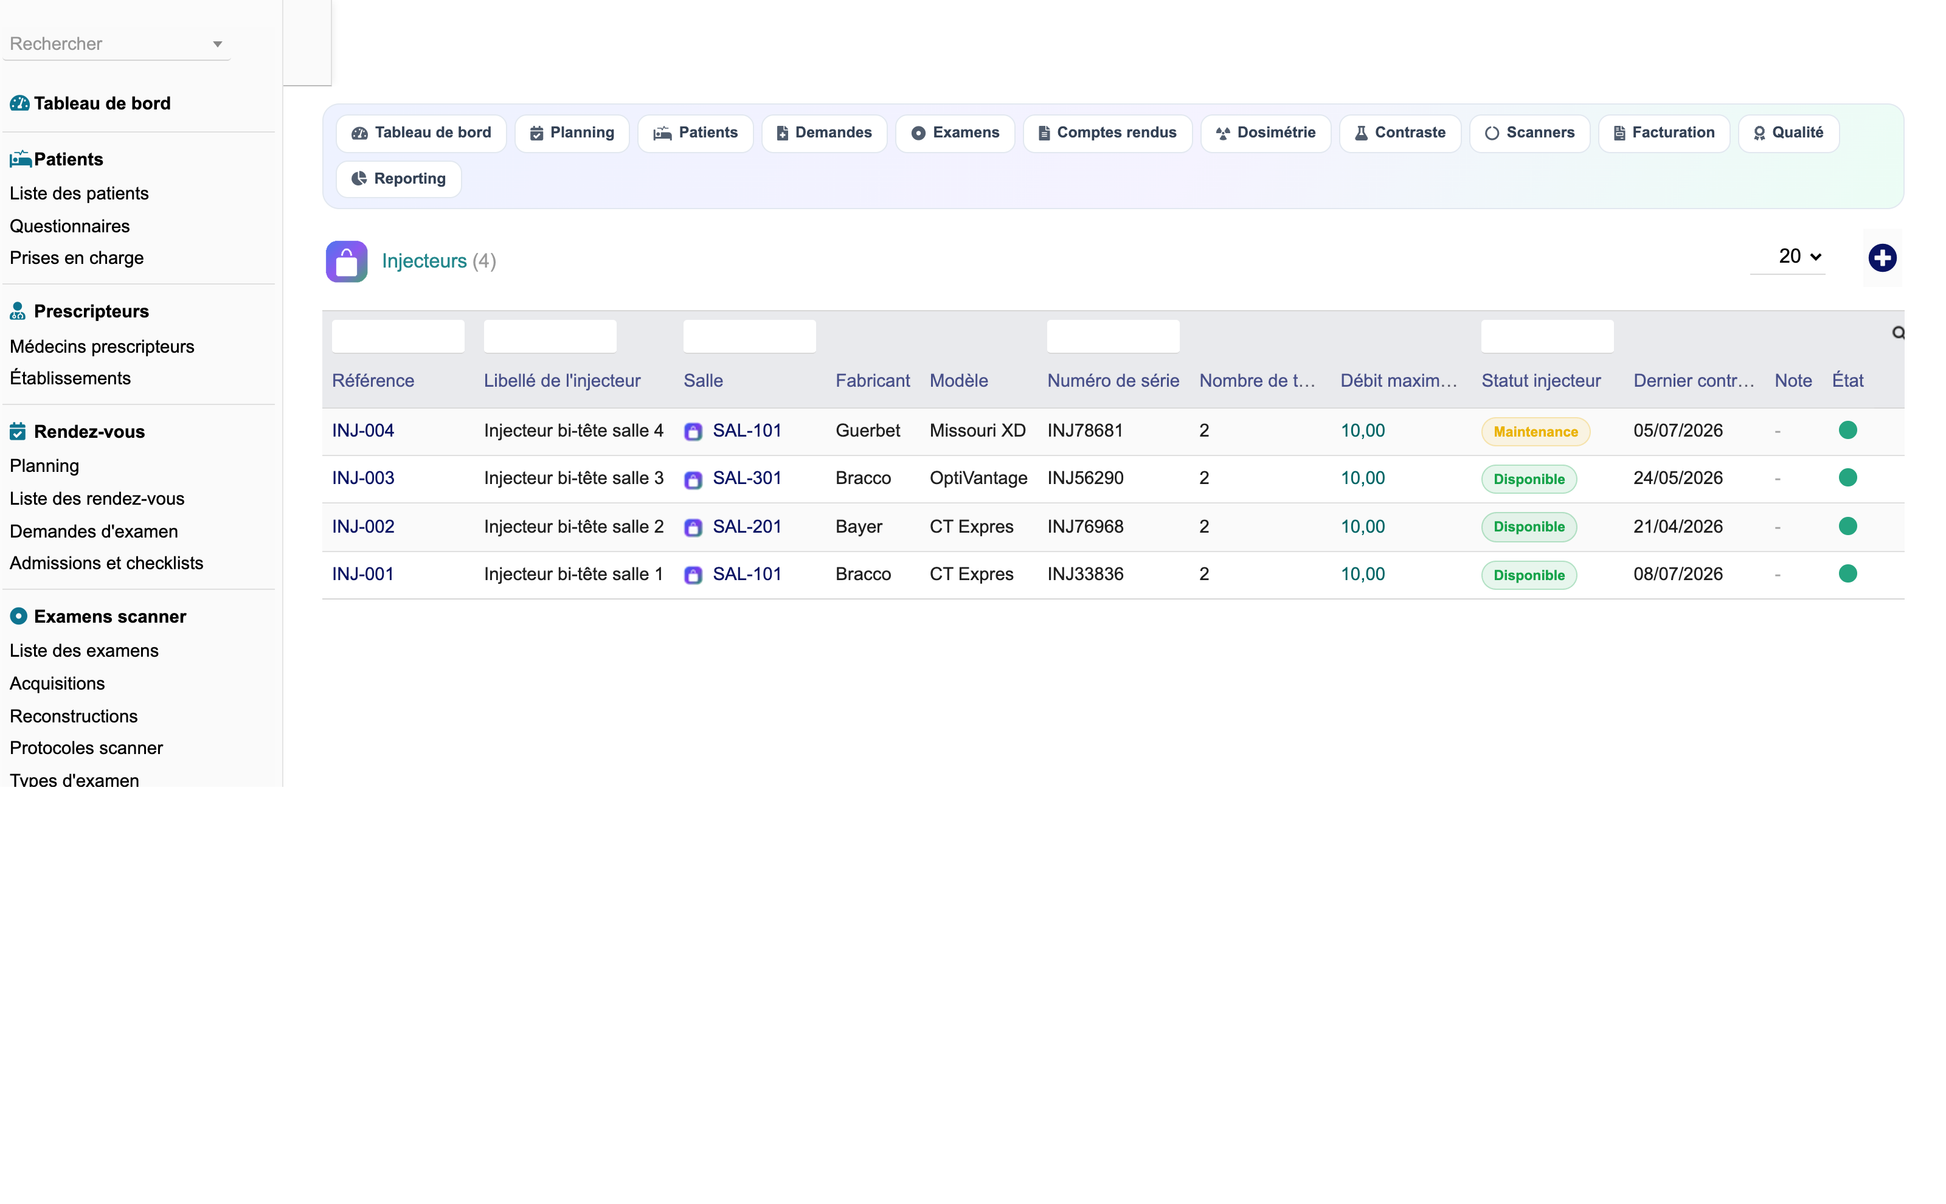1946x1204 pixels.
Task: Open injector INJ-004 reference link
Action: point(363,431)
